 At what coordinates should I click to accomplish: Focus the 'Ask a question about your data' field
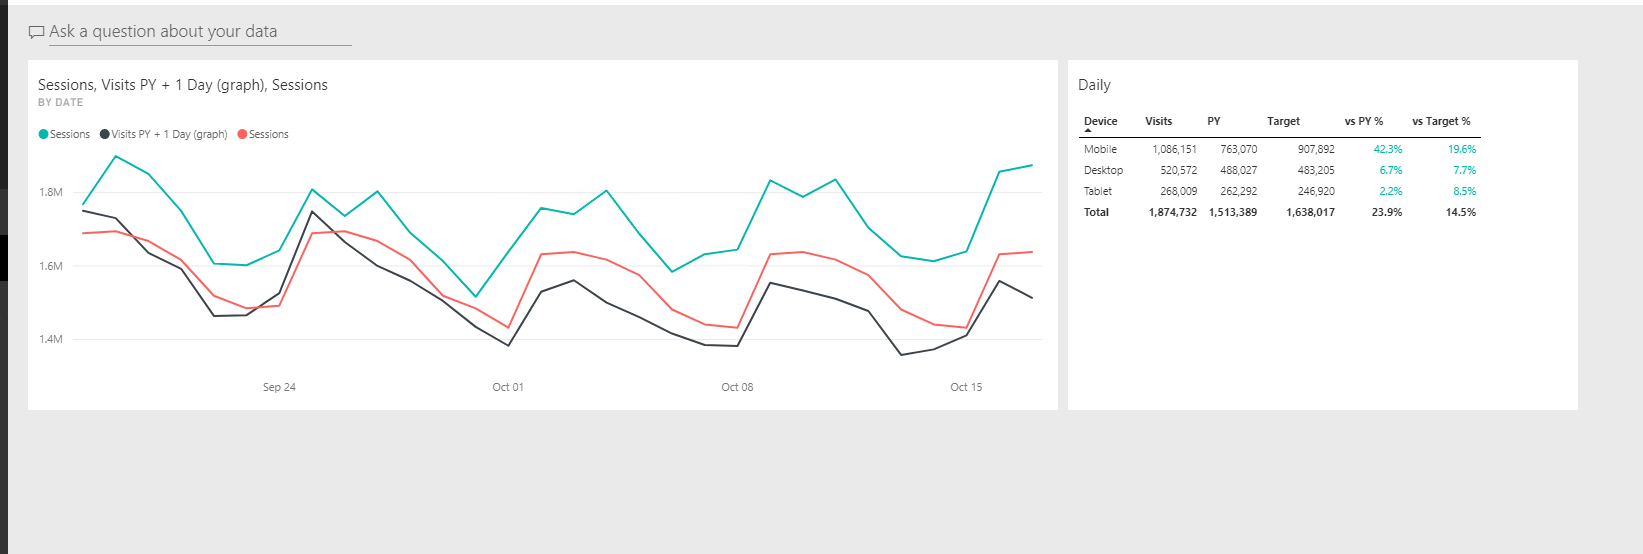tap(200, 32)
